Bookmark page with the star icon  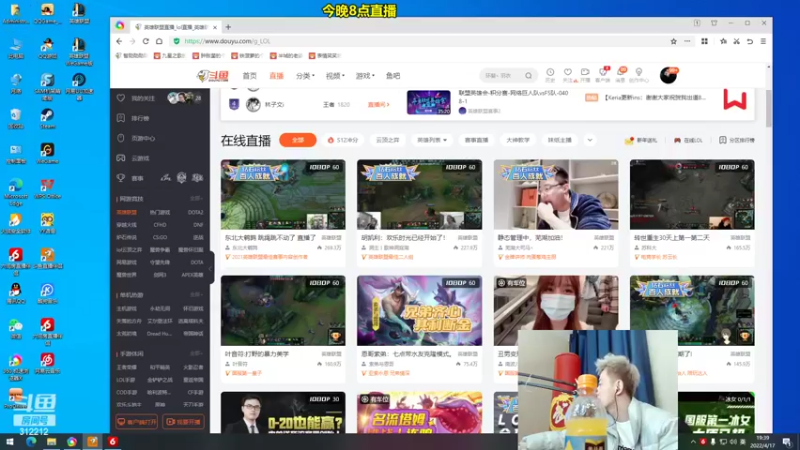(673, 41)
